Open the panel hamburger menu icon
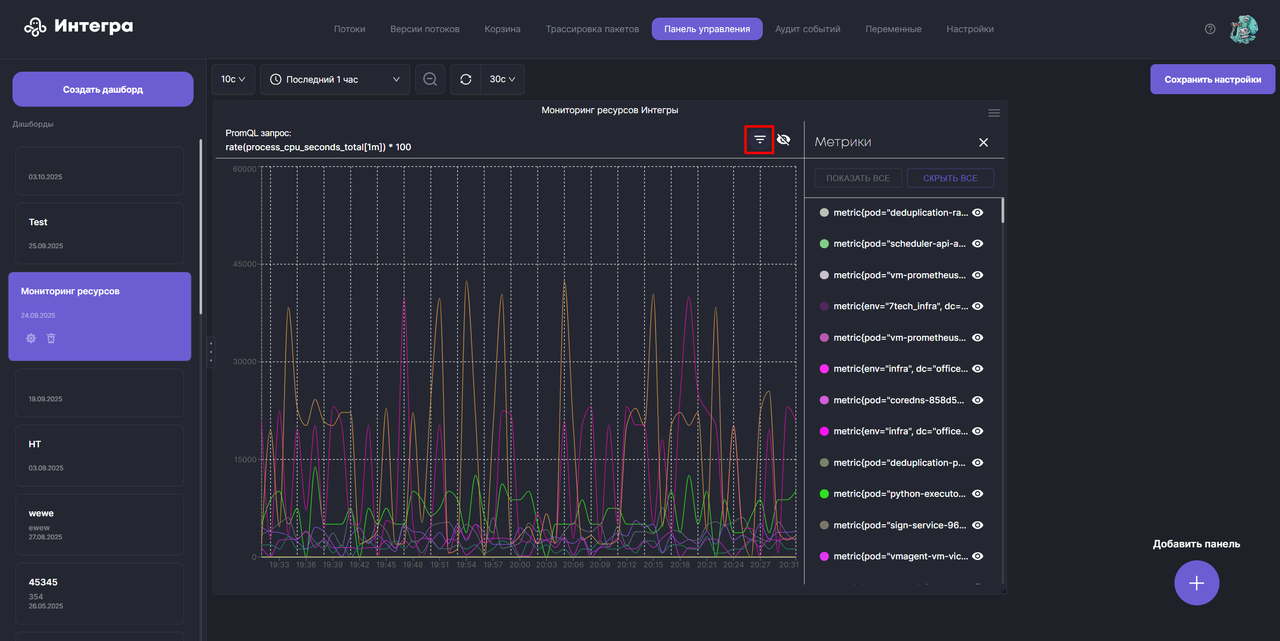 pyautogui.click(x=994, y=112)
